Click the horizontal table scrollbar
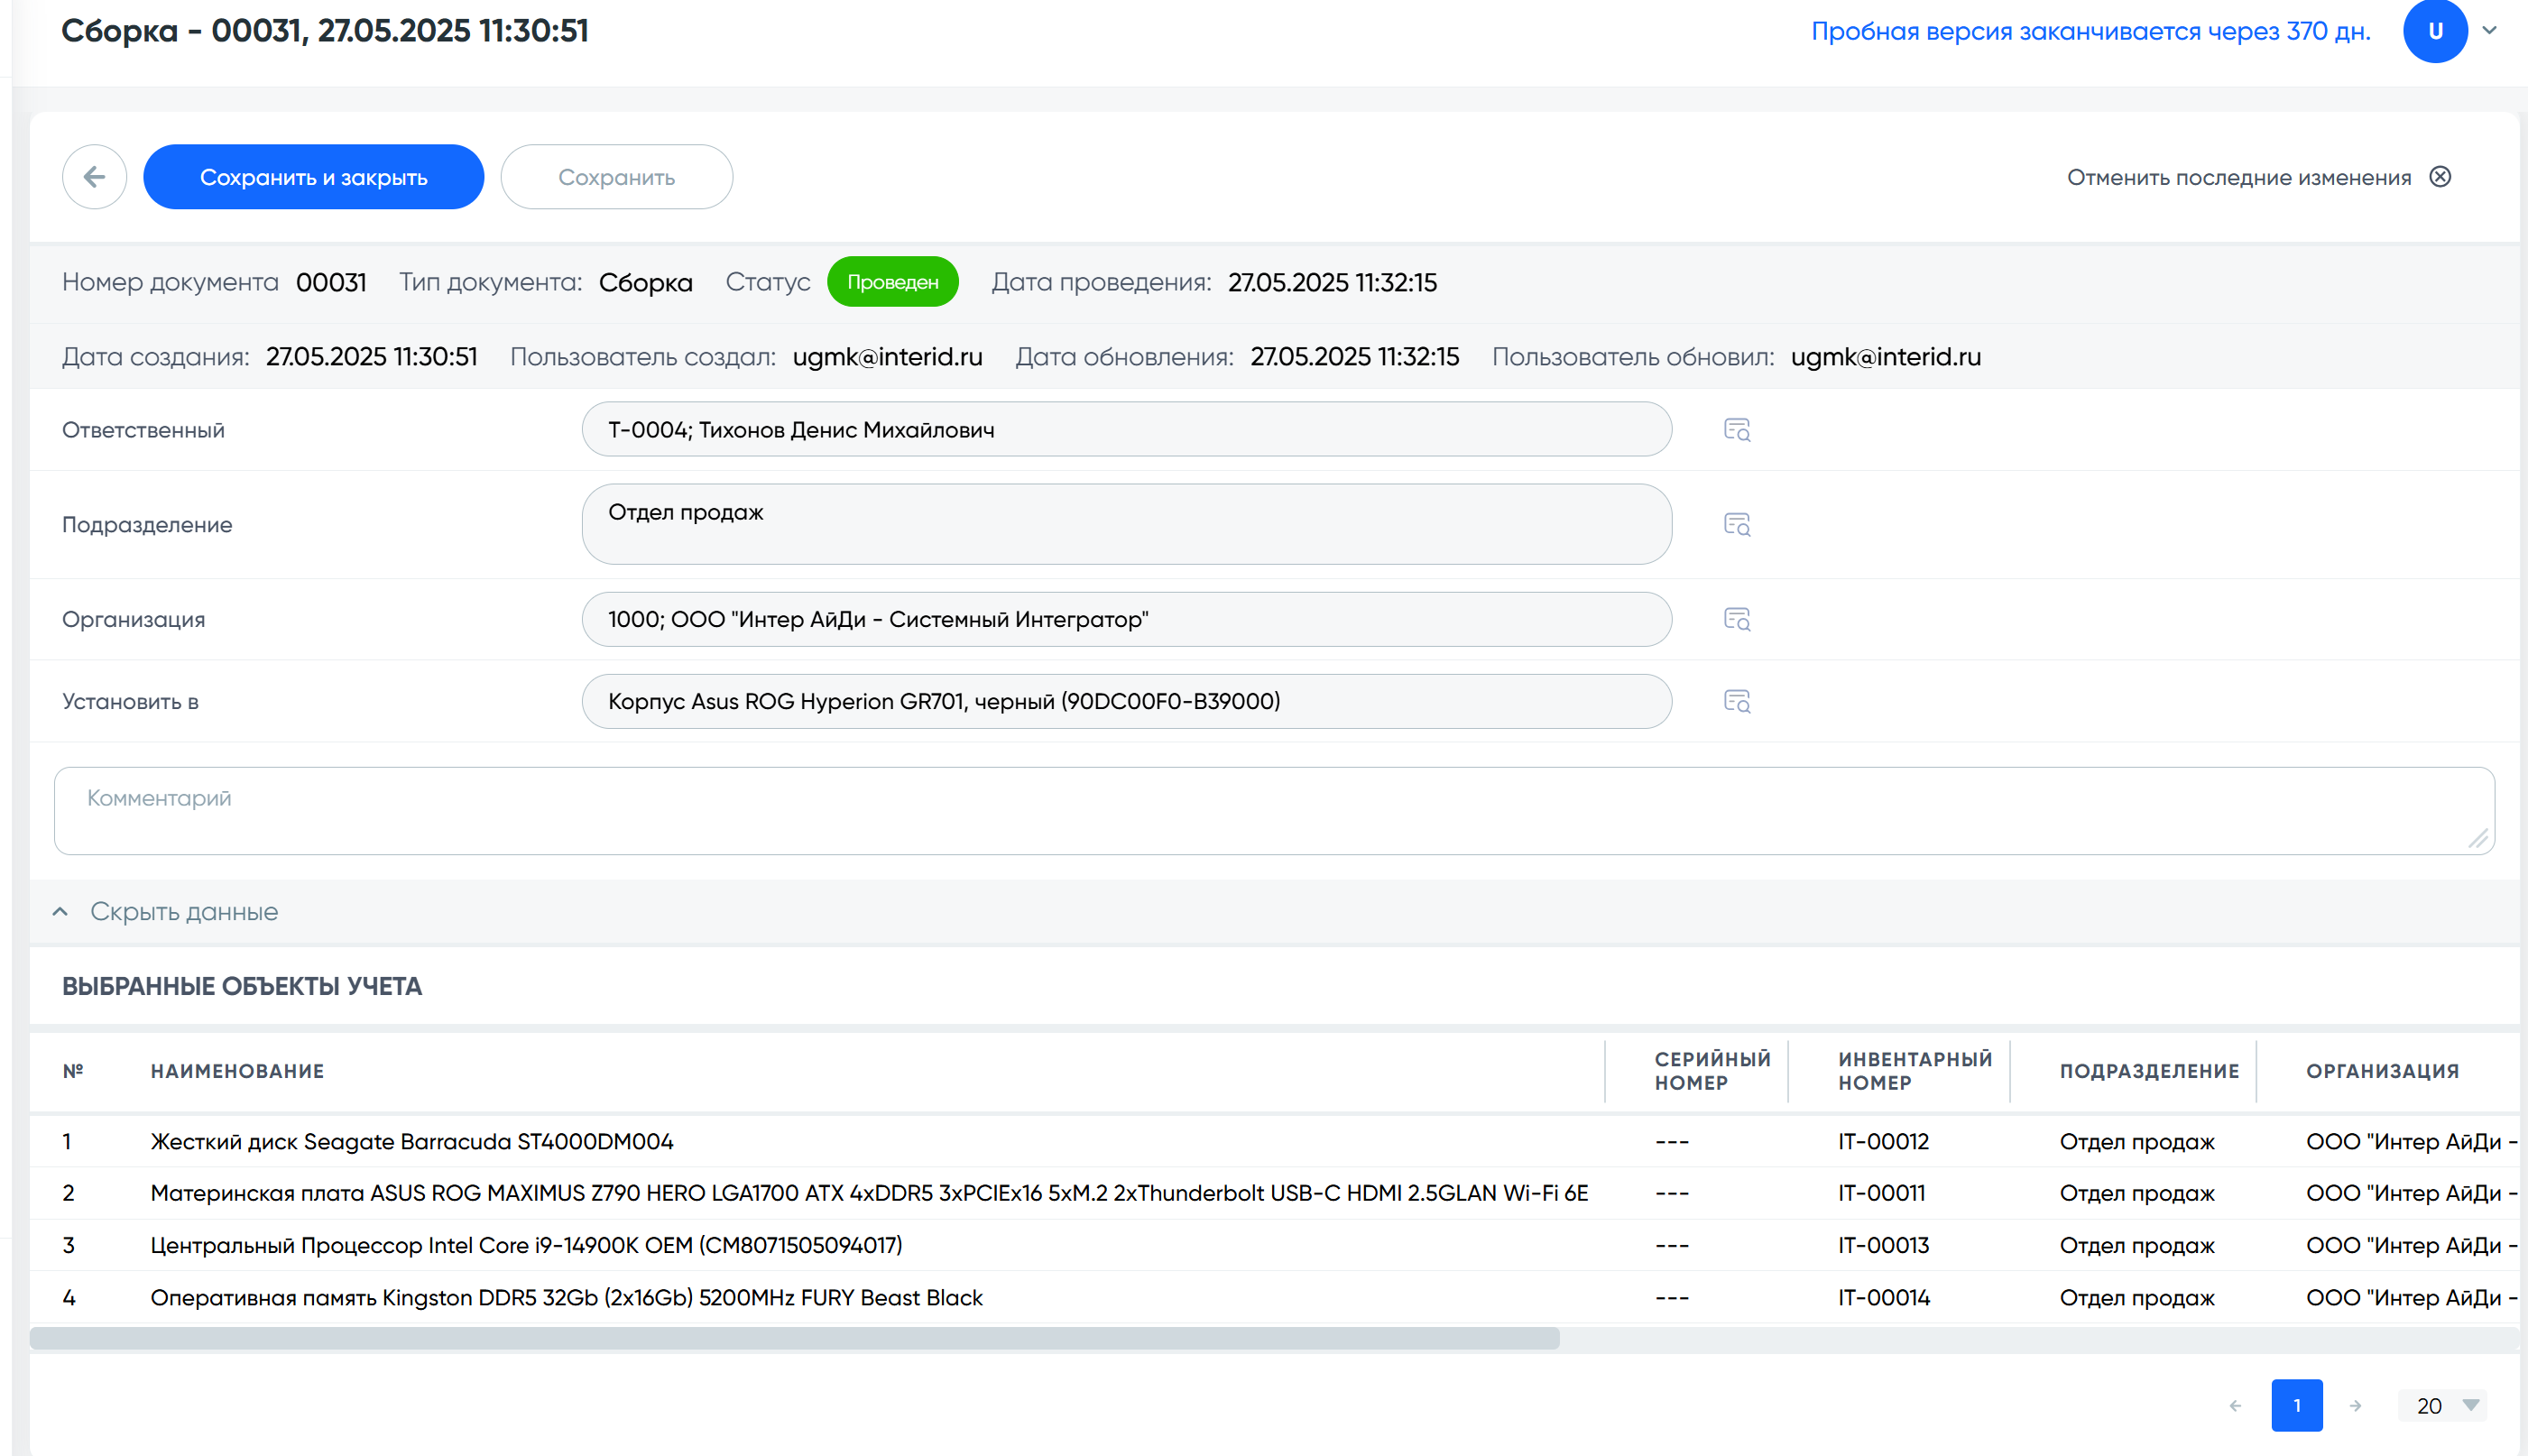This screenshot has width=2528, height=1456. click(795, 1338)
